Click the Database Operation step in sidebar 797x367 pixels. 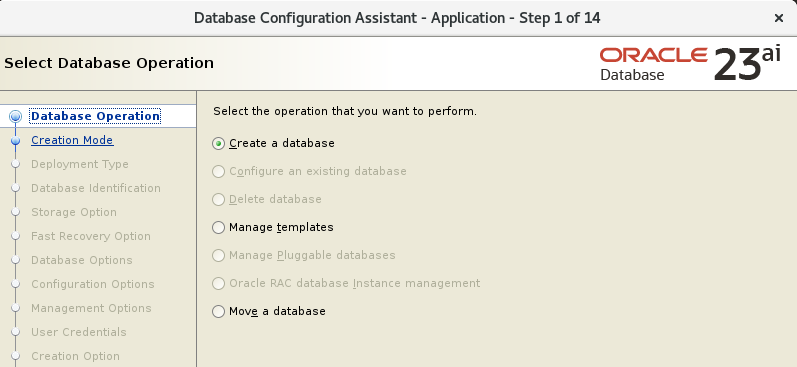pos(96,116)
